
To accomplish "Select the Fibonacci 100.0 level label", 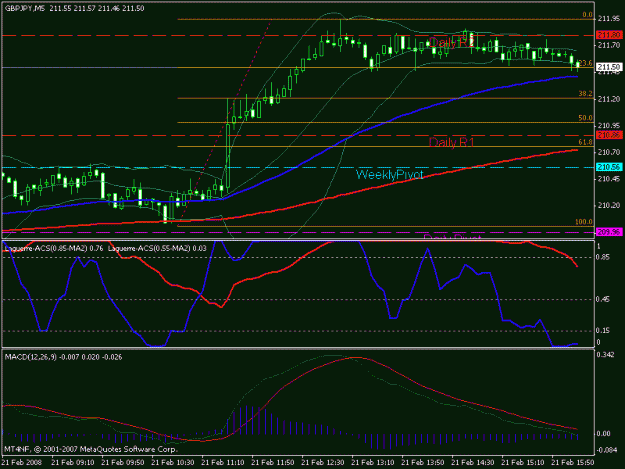I will point(584,222).
